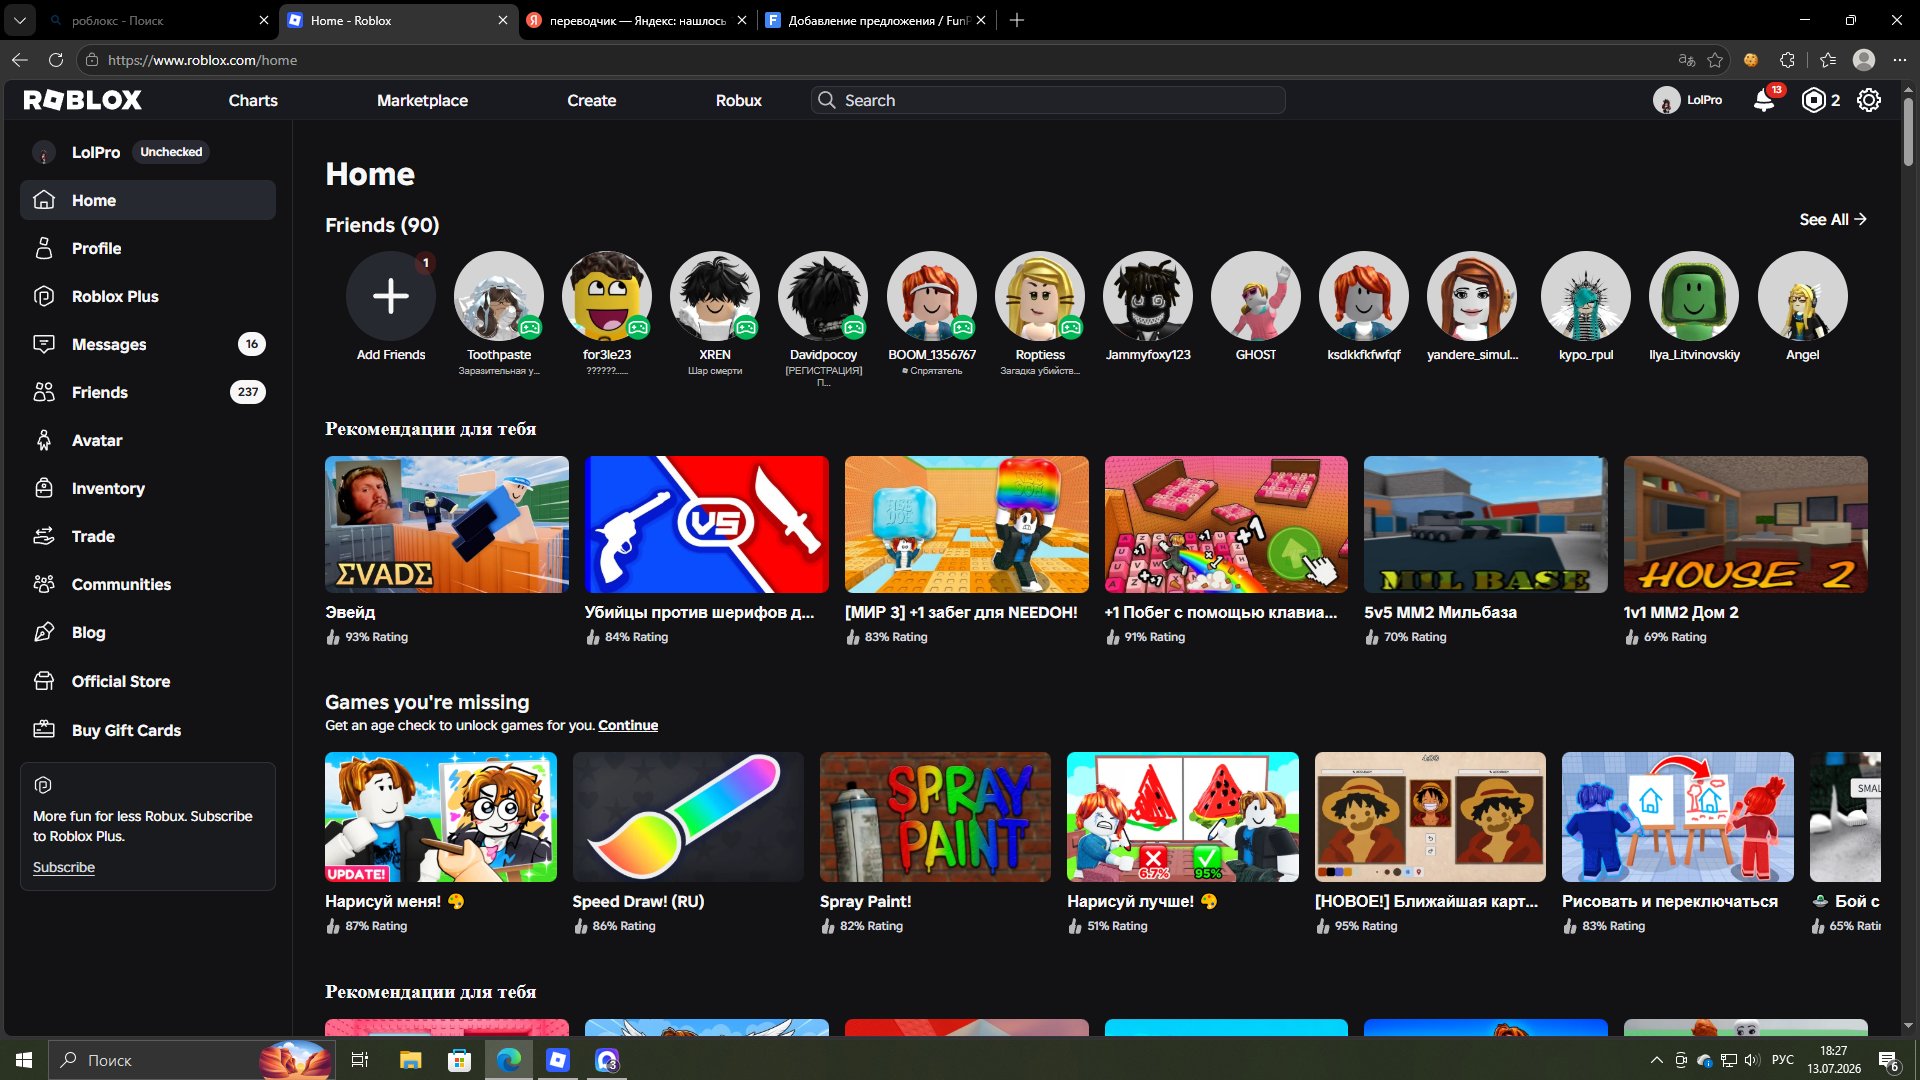Open the translate page icon in address bar
The height and width of the screenshot is (1080, 1920).
click(x=1686, y=60)
